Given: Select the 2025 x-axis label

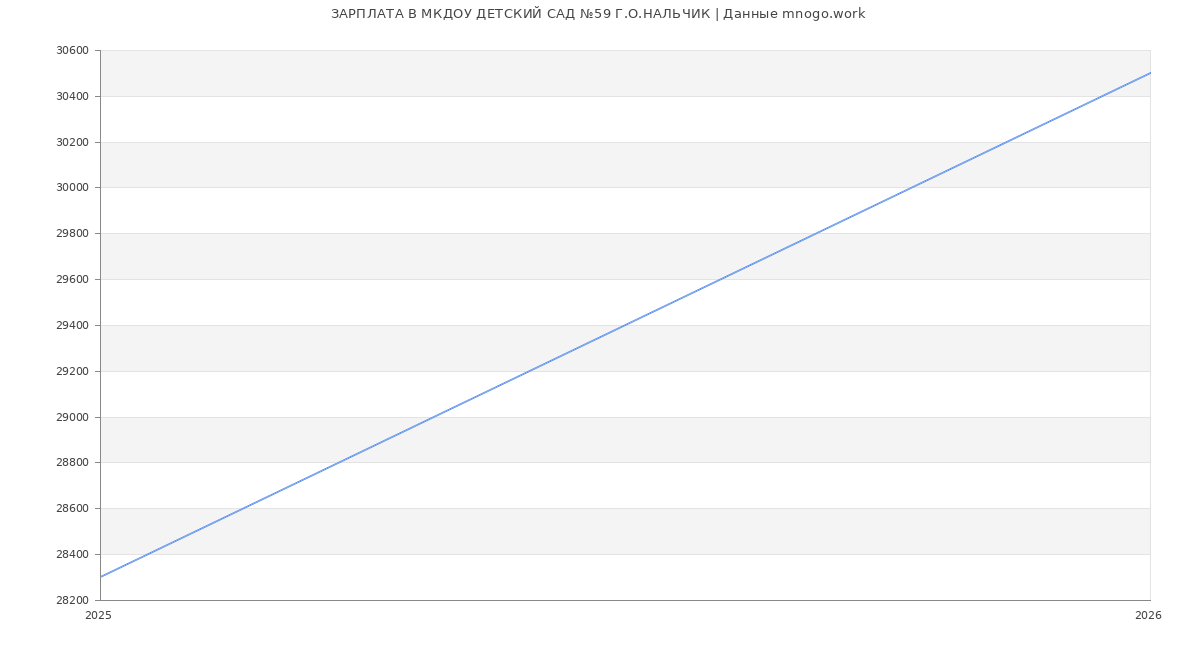Looking at the screenshot, I should pyautogui.click(x=99, y=616).
